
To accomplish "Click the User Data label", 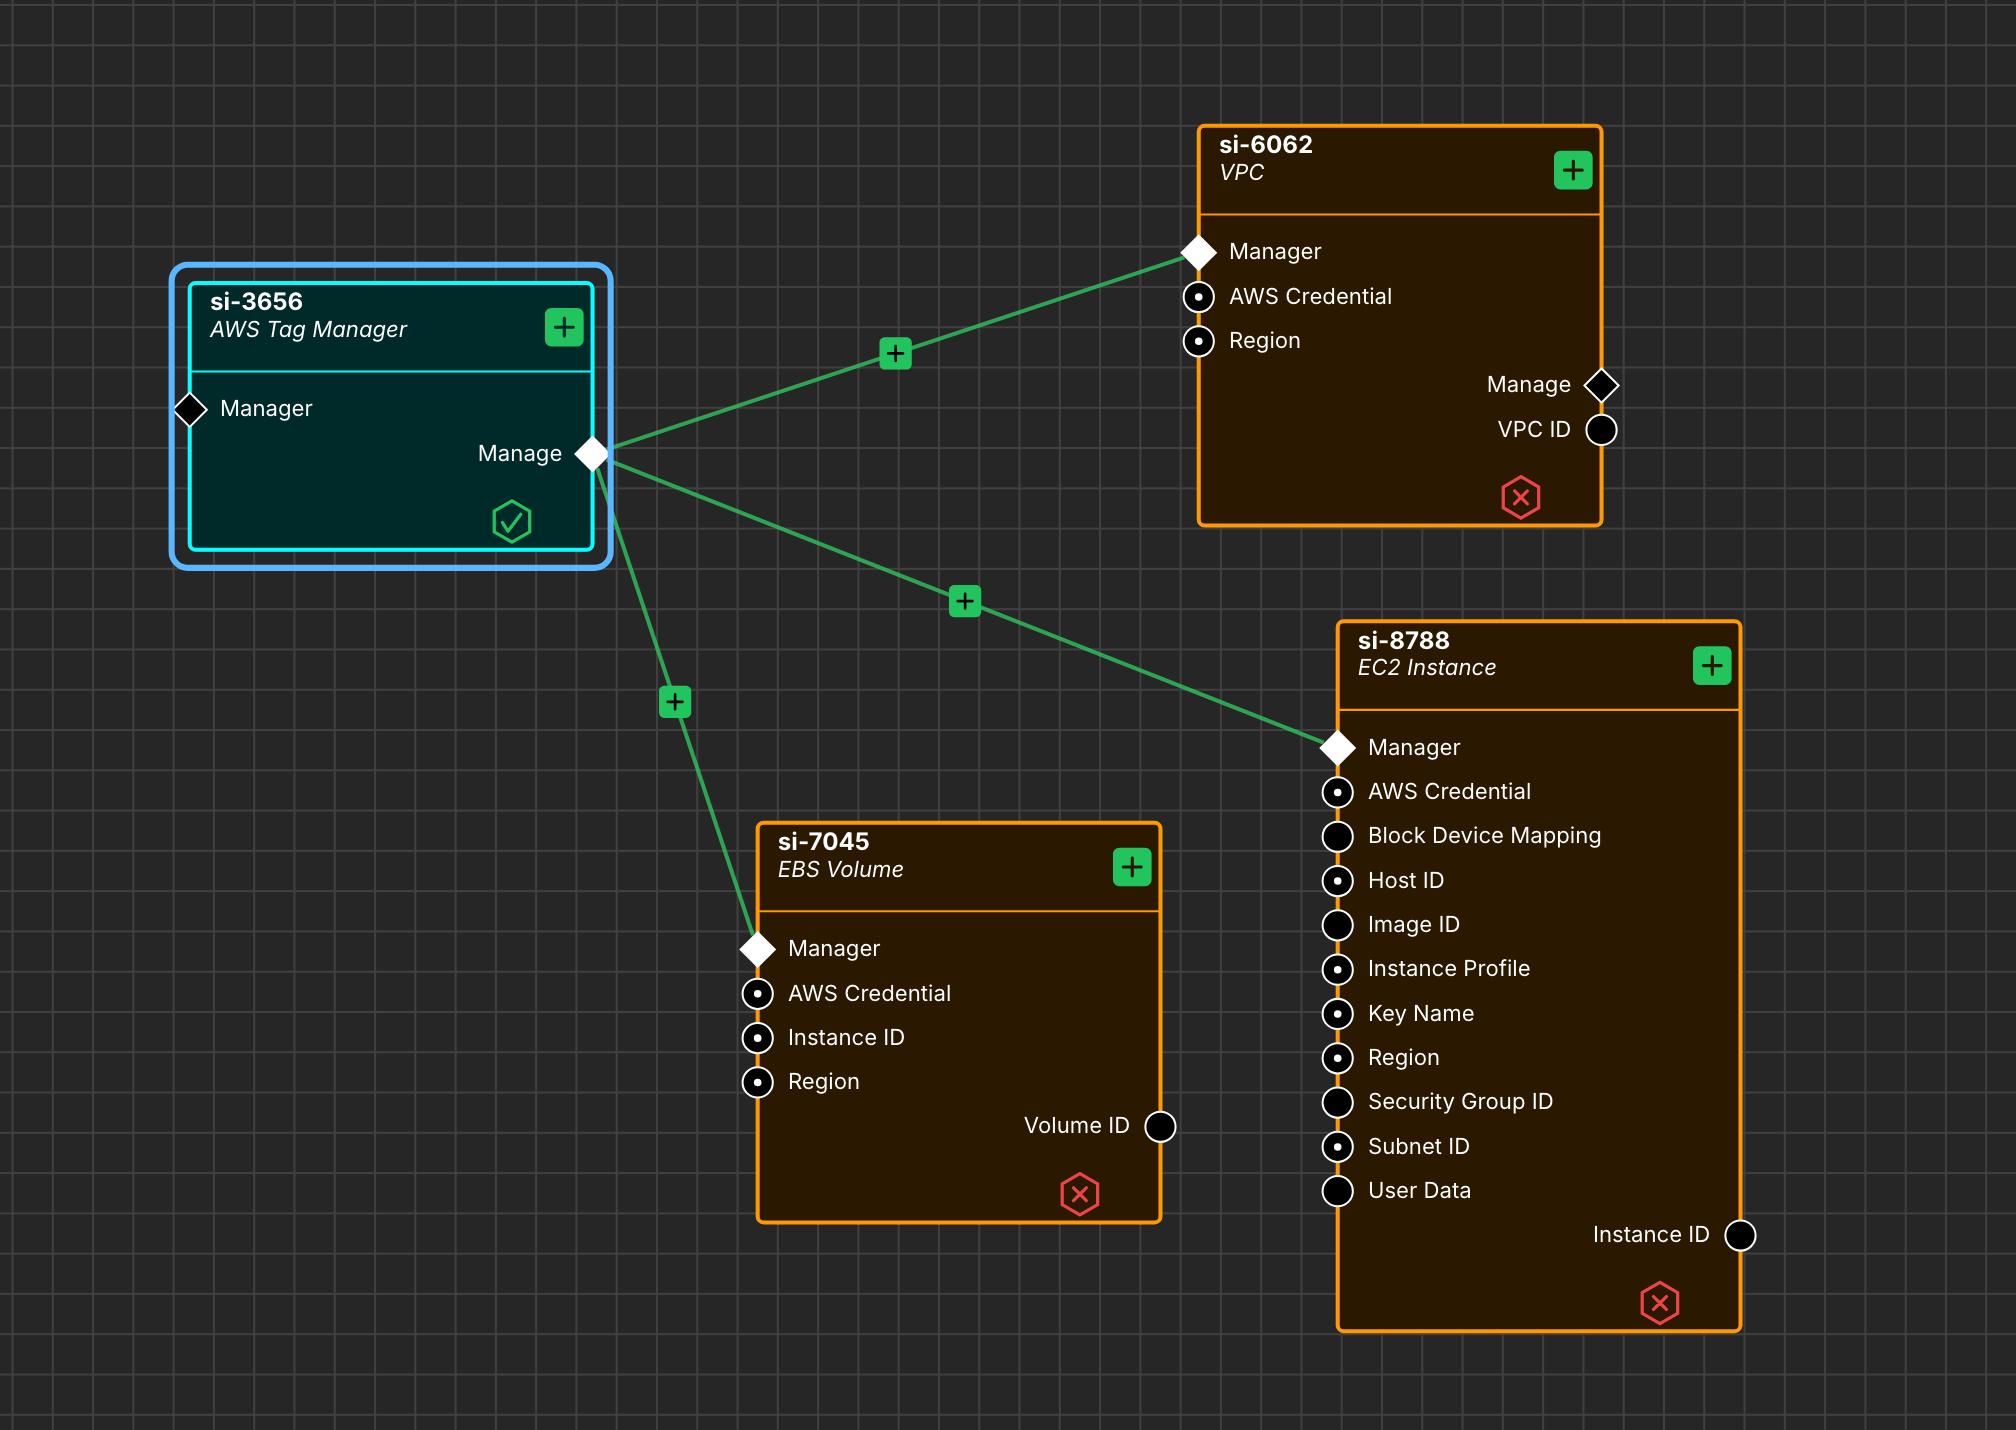I will [1420, 1191].
